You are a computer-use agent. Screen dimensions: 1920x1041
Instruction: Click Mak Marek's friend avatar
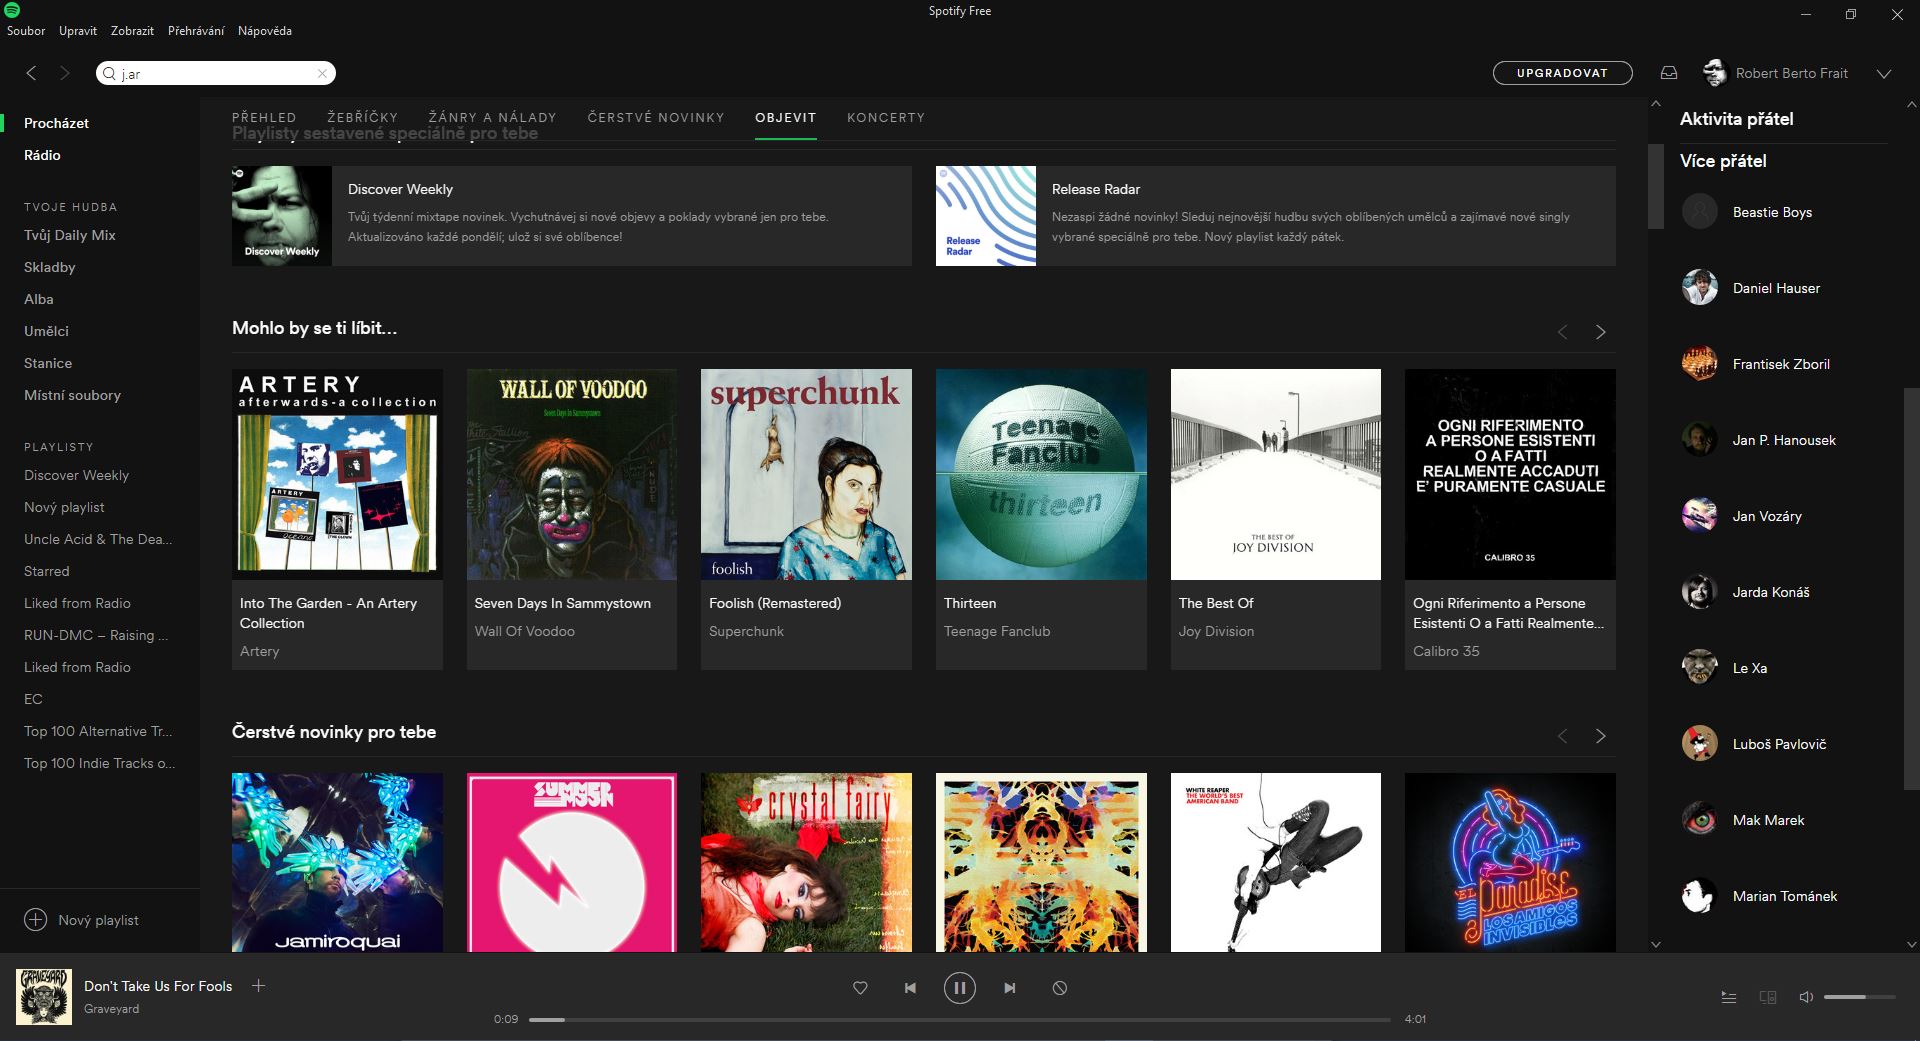click(1699, 820)
